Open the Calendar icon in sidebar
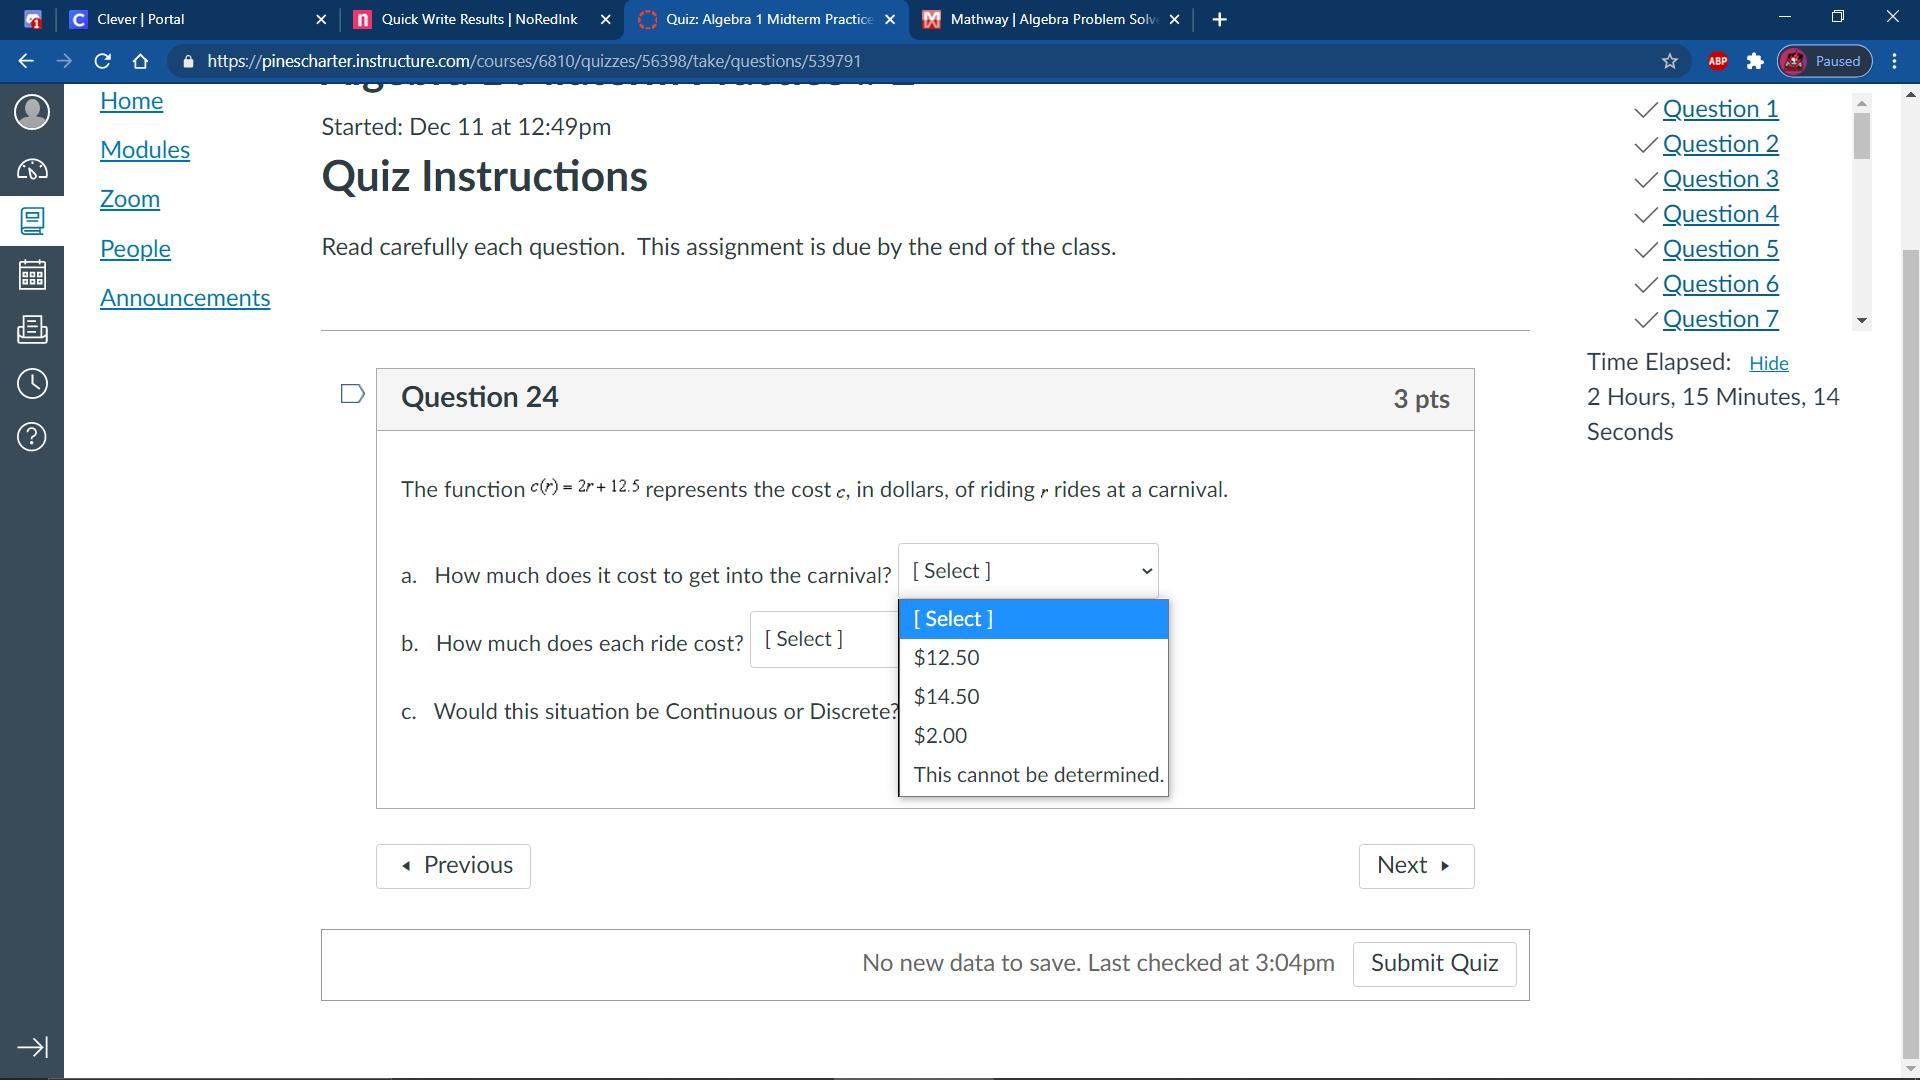 click(32, 275)
